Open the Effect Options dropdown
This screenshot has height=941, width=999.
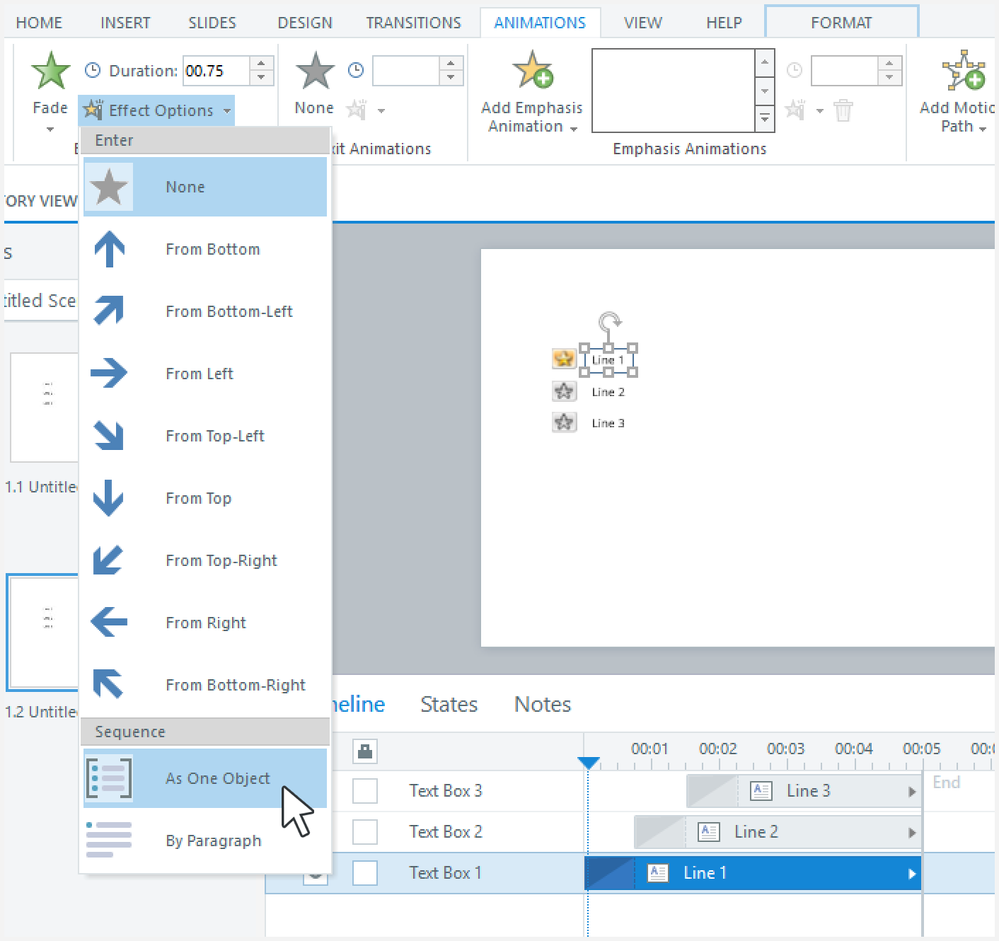pyautogui.click(x=157, y=110)
